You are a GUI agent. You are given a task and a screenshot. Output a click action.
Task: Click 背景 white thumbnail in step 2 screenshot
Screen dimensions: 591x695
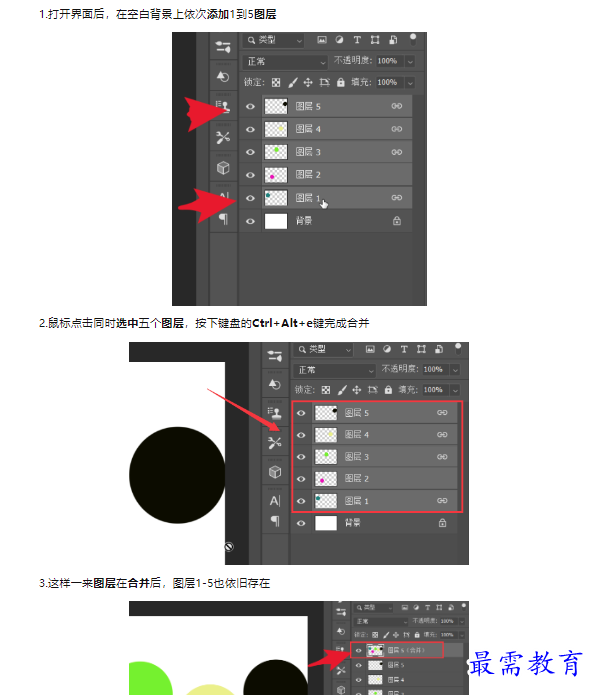(x=326, y=523)
